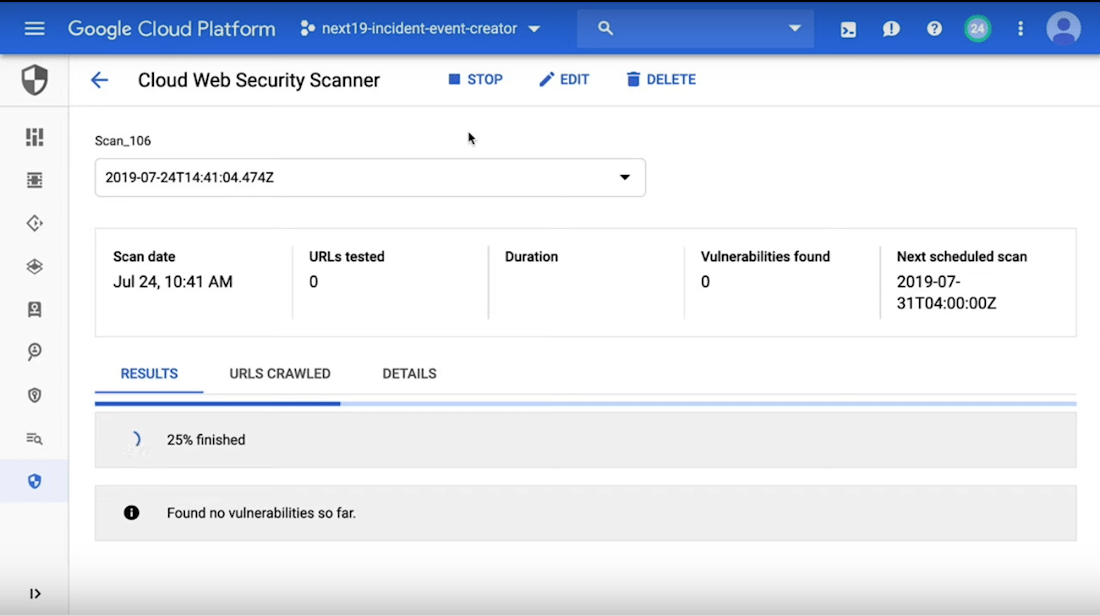Switch to the URLs Crawled tab

point(280,374)
